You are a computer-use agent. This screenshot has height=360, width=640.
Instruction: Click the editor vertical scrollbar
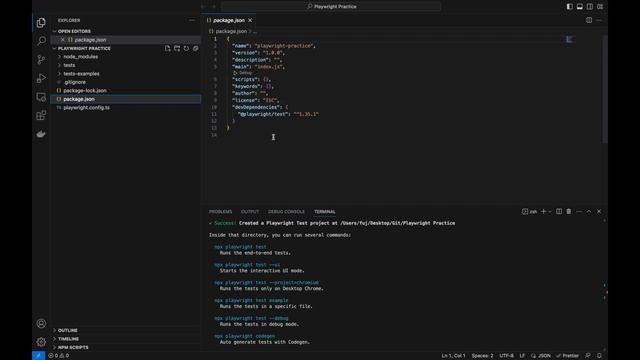[605, 89]
